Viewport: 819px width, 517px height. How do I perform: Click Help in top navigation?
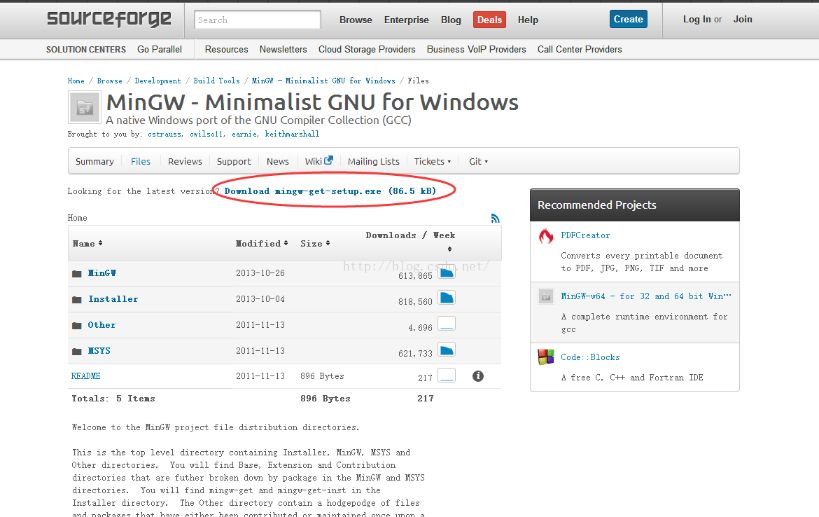click(528, 20)
